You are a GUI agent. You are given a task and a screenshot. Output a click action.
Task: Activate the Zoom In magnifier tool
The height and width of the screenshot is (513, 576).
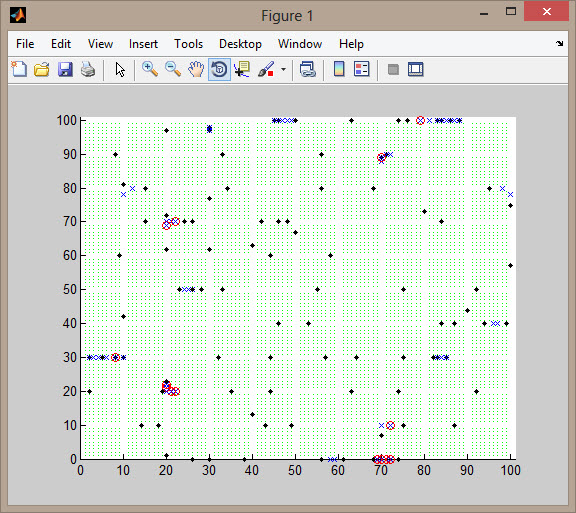150,69
